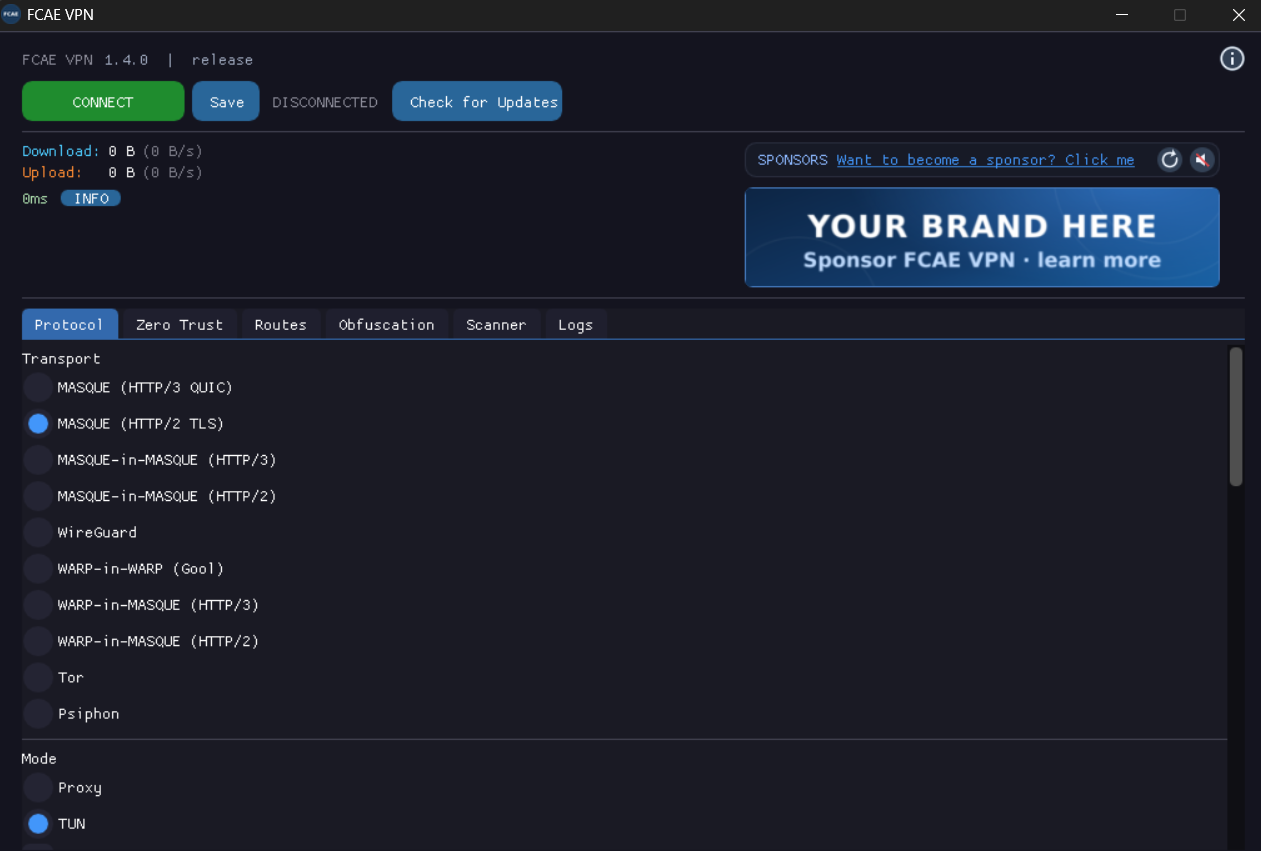The width and height of the screenshot is (1261, 851).
Task: Click the FCAE VPN app logo in title bar
Action: (x=11, y=15)
